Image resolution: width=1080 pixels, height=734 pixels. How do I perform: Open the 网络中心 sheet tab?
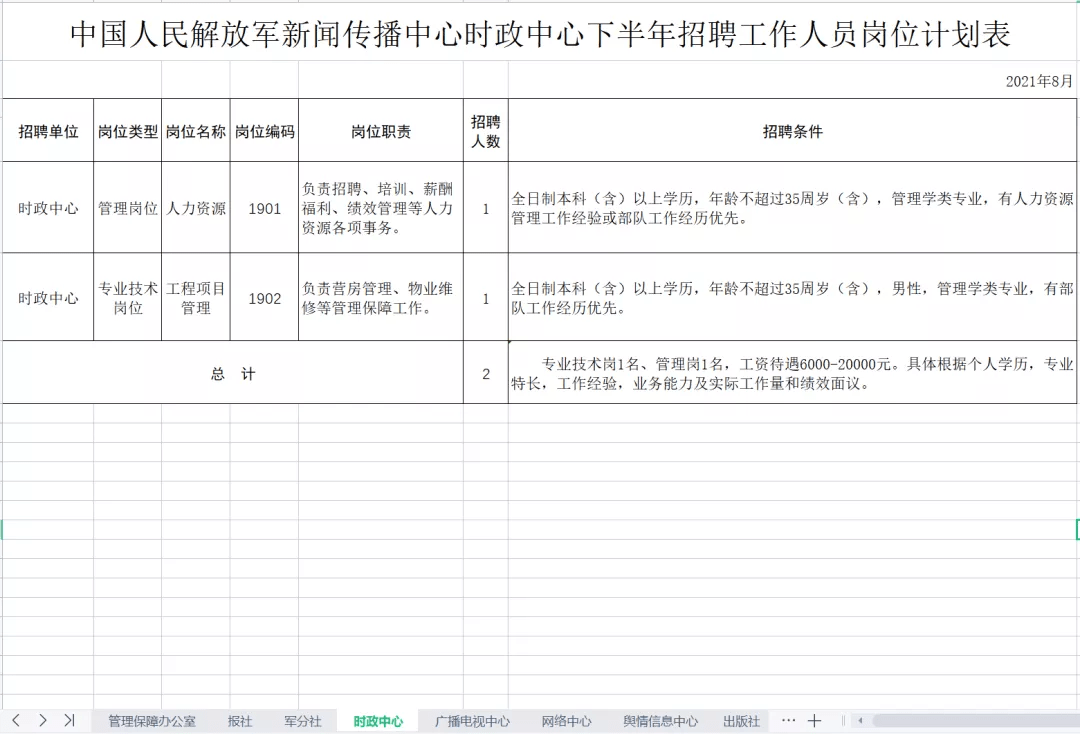pyautogui.click(x=566, y=721)
